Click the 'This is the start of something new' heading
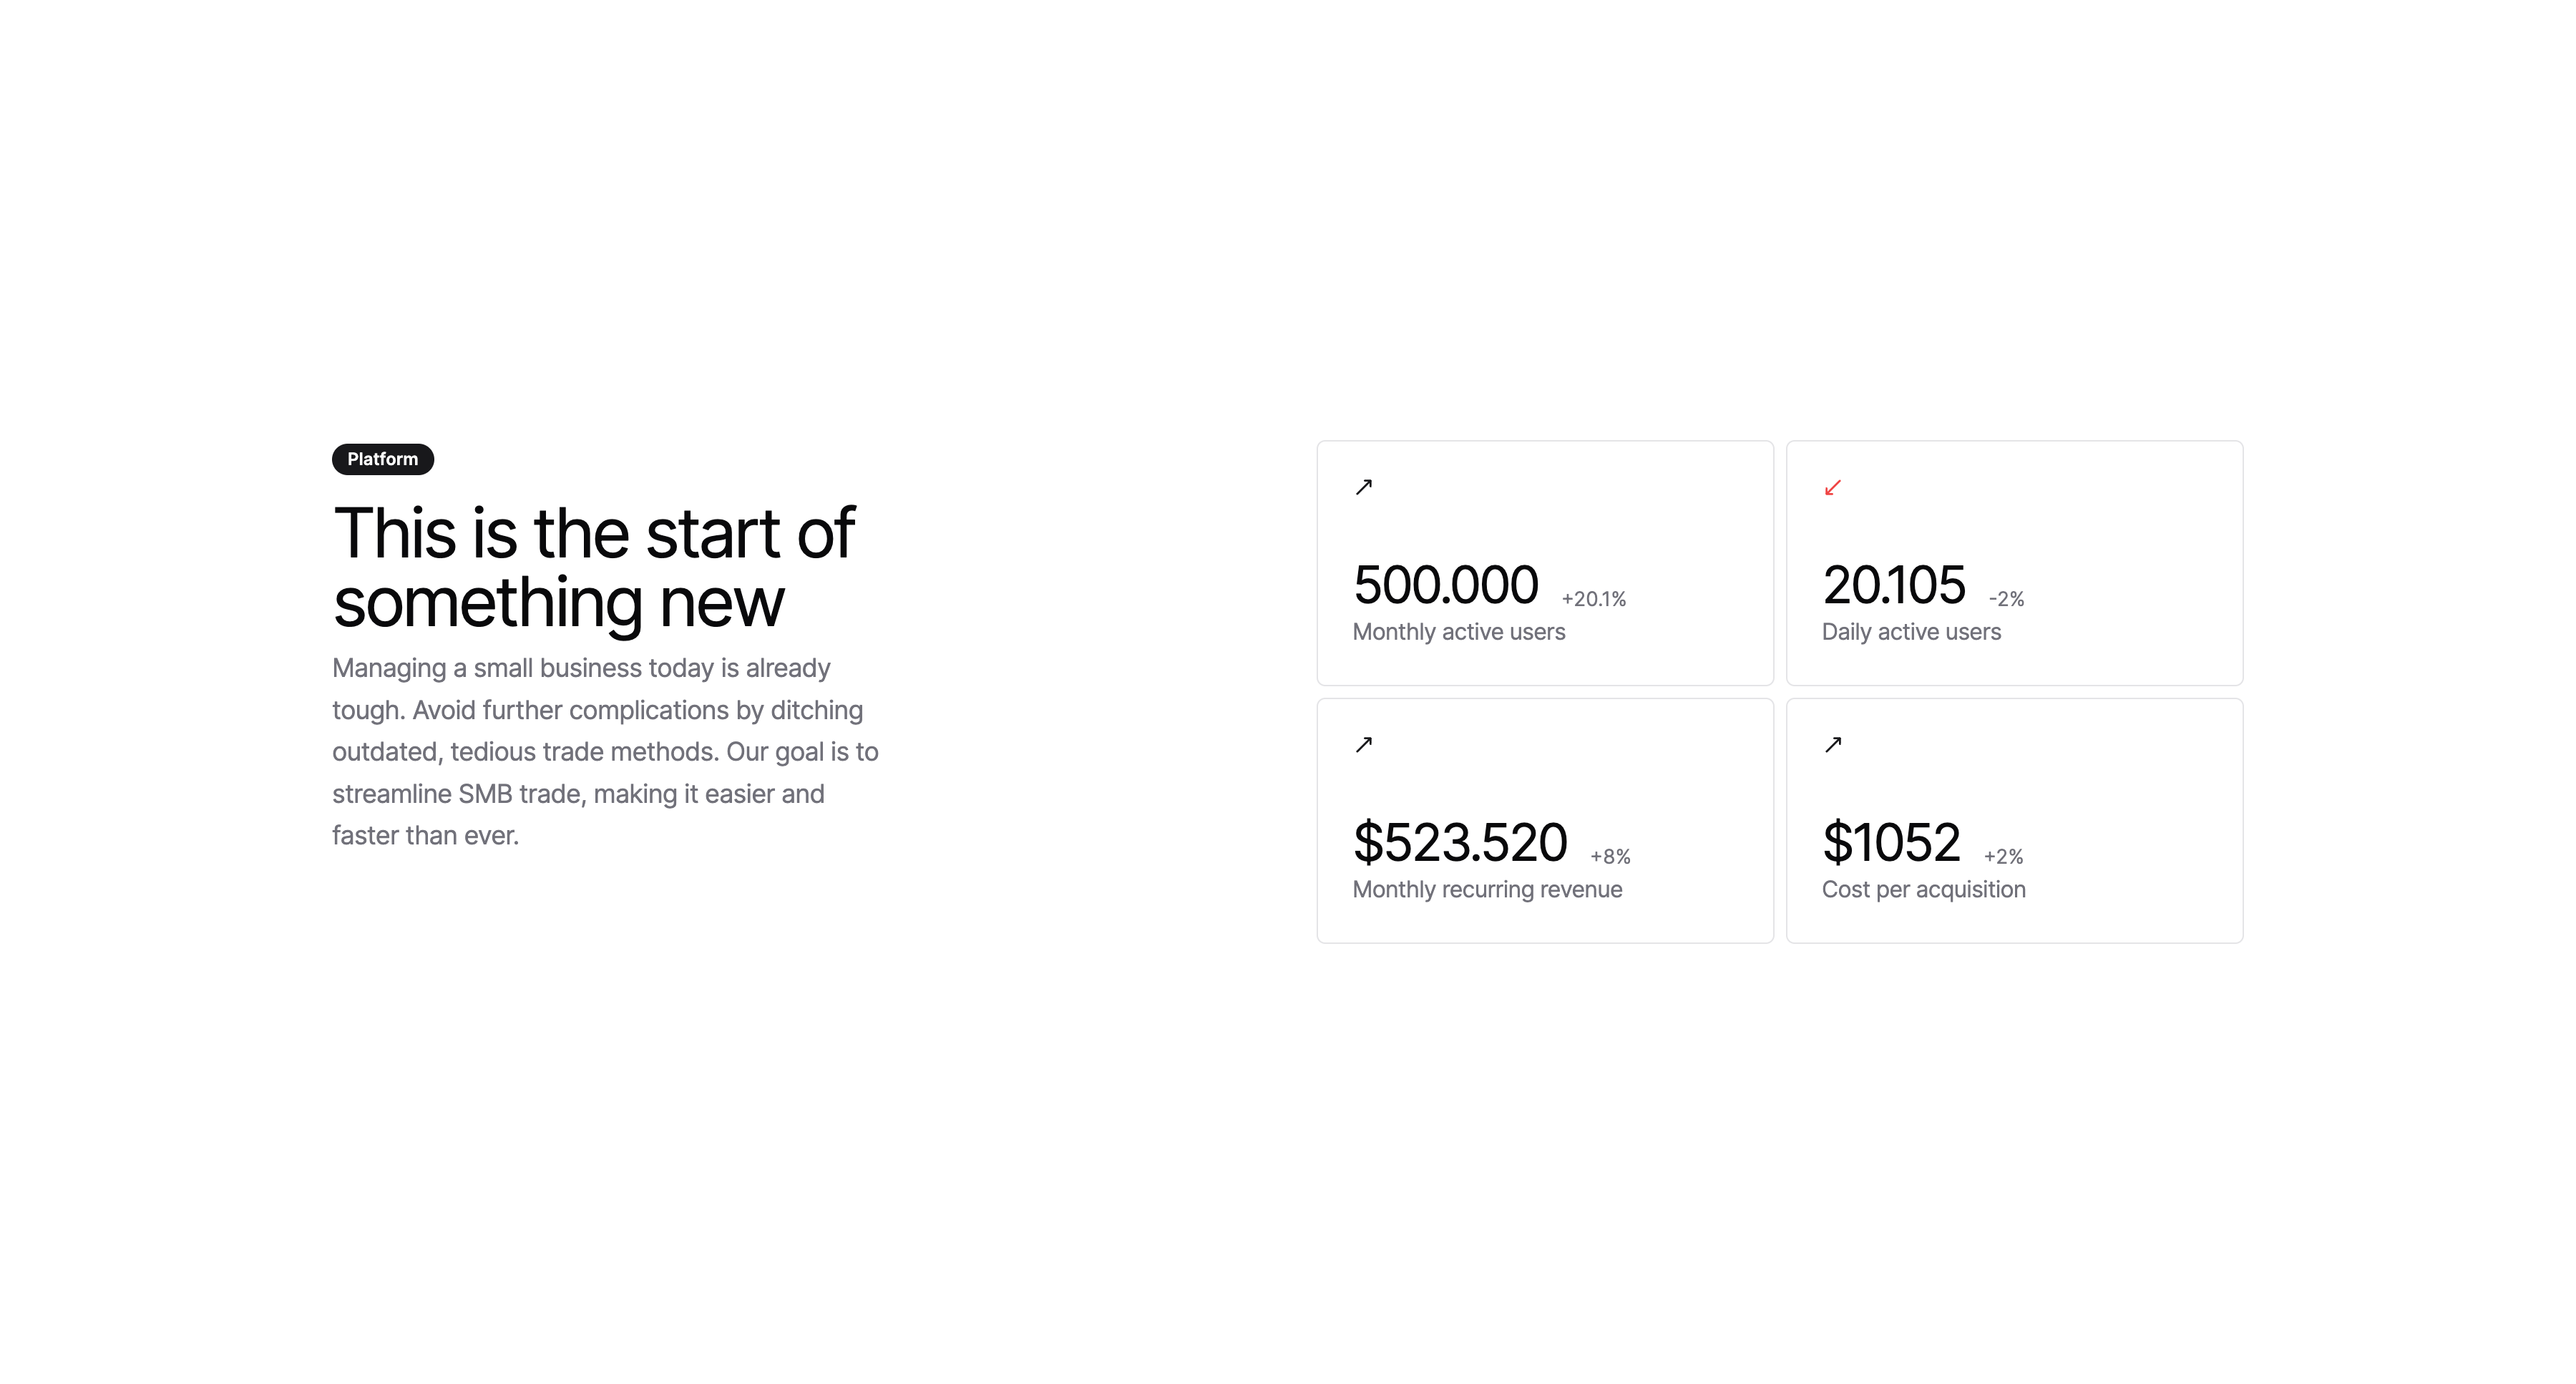Screen dimensions: 2576x1384 pos(594,567)
